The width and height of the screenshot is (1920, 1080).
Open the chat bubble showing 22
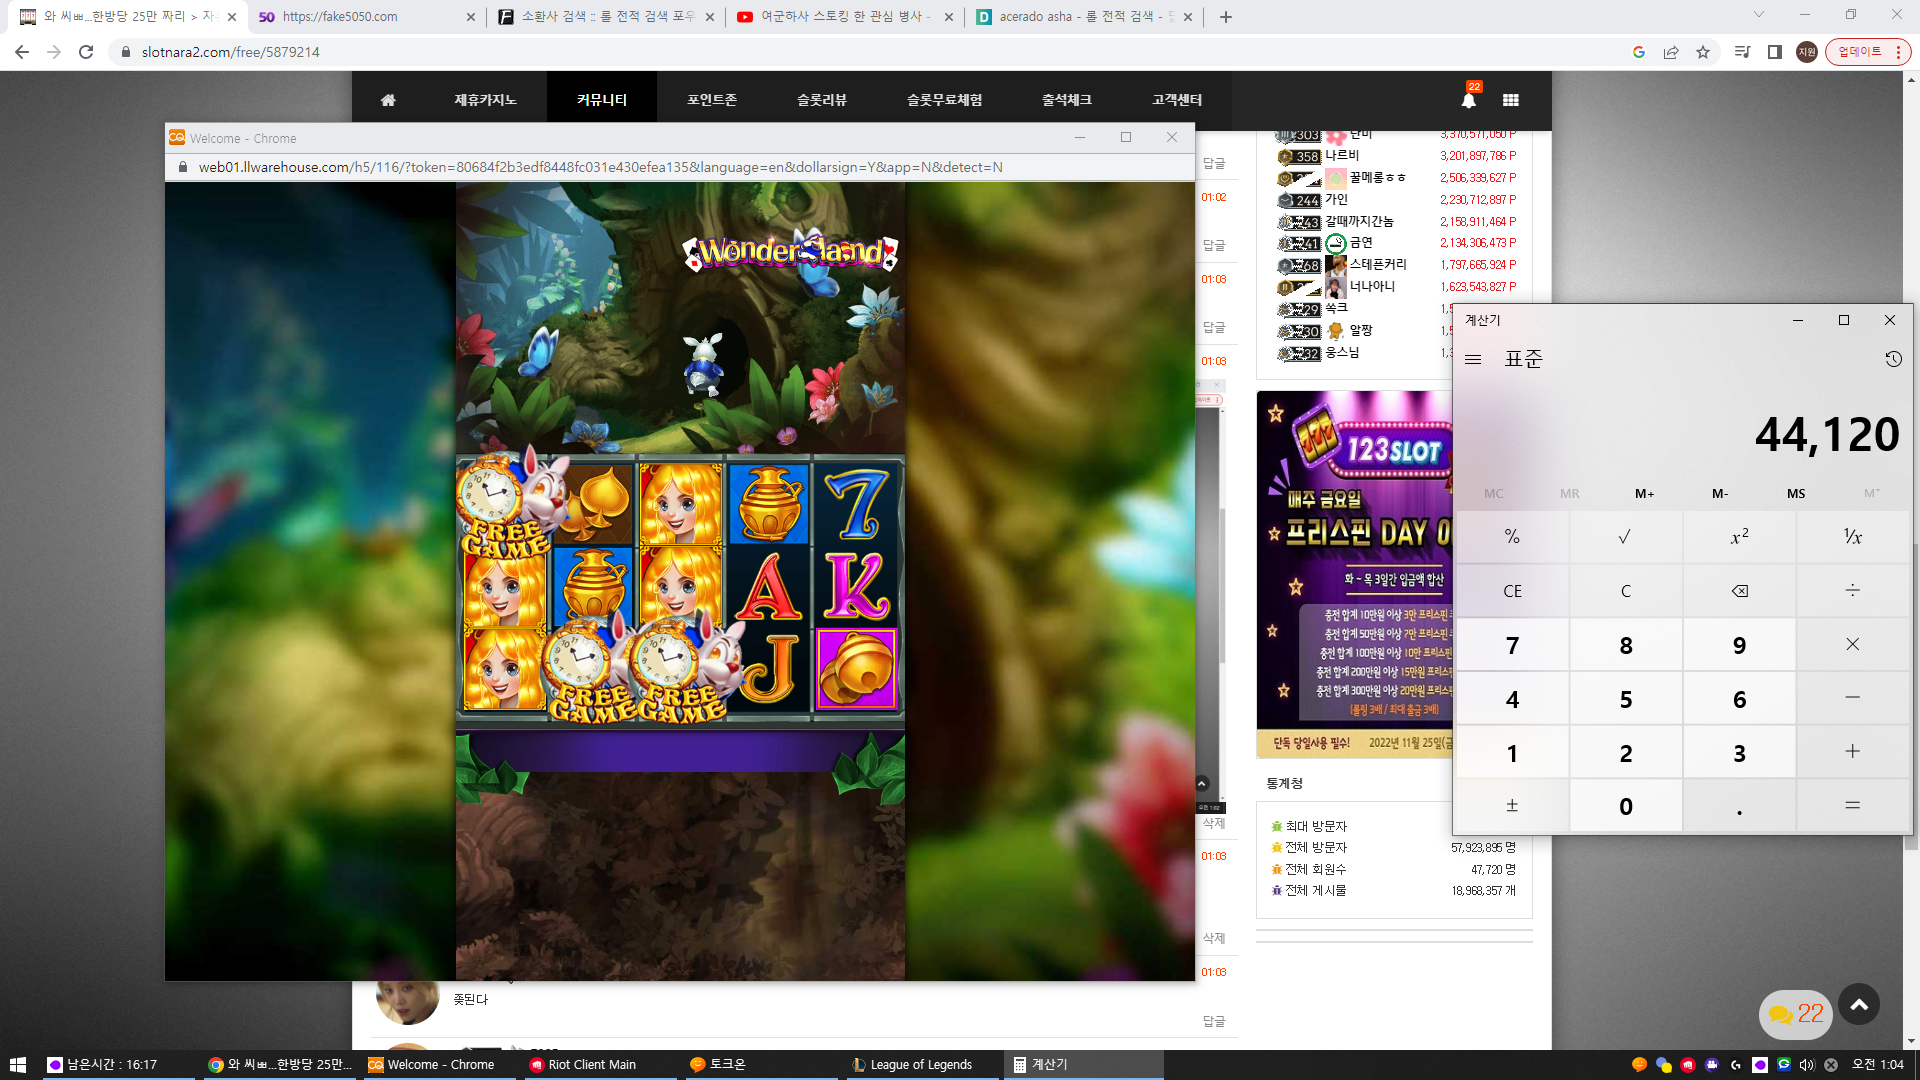tap(1796, 1014)
